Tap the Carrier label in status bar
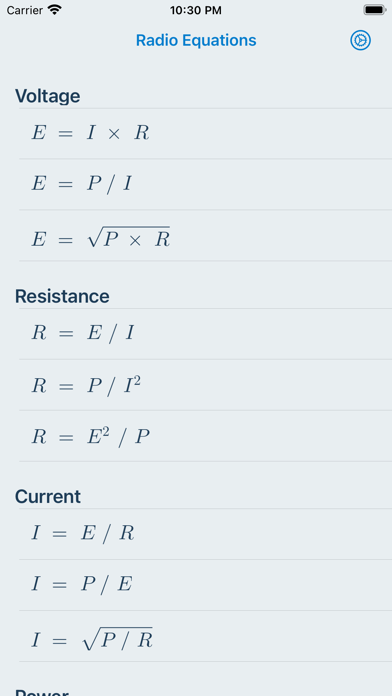Viewport: 392px width, 696px height. pos(24,10)
